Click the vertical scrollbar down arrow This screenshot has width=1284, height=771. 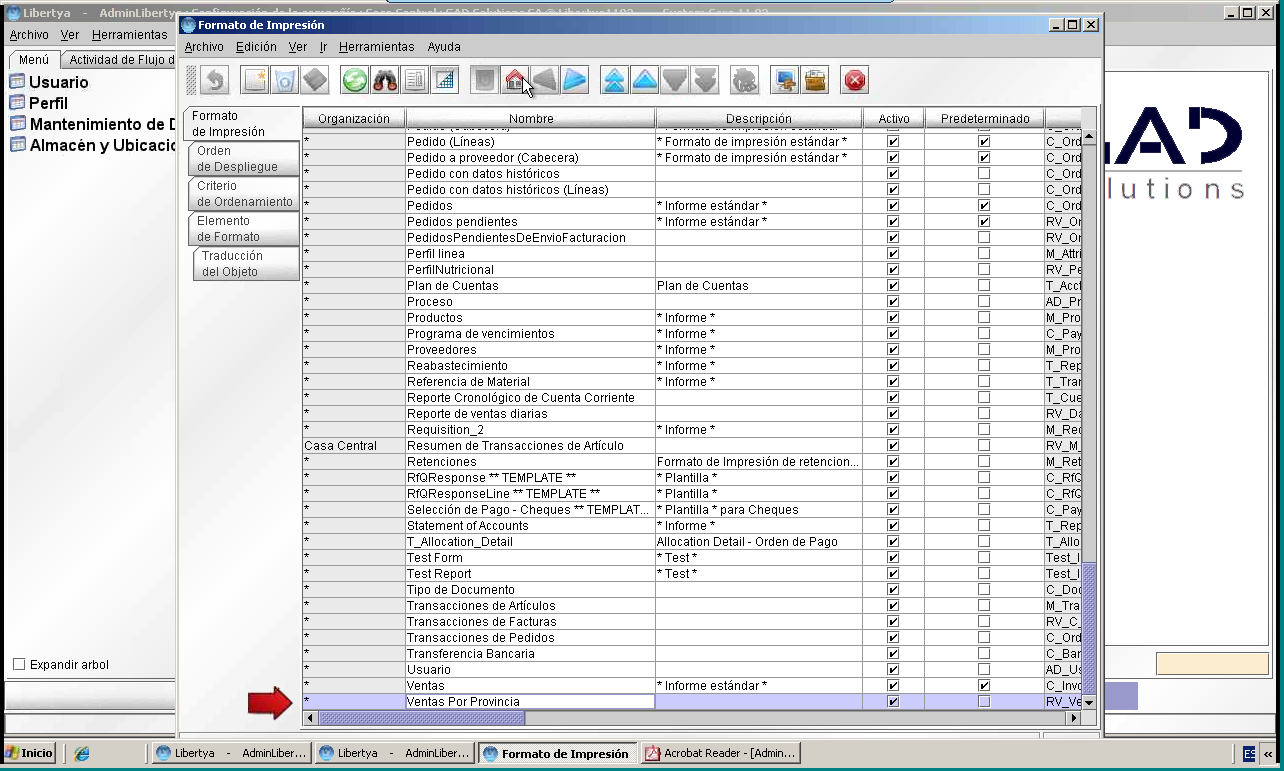[x=1089, y=703]
